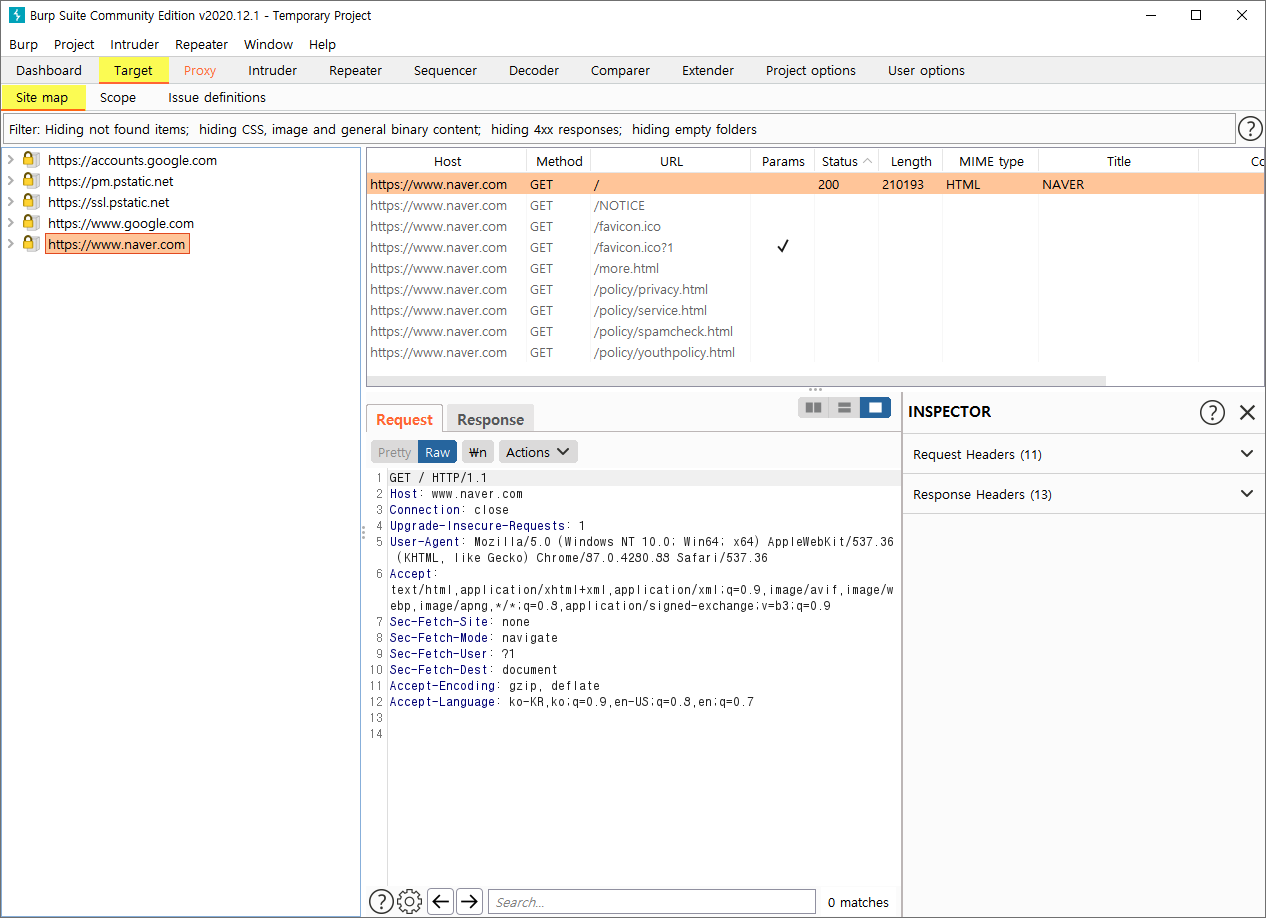Select the Request tab
Viewport: 1266px width, 918px height.
[x=405, y=419]
